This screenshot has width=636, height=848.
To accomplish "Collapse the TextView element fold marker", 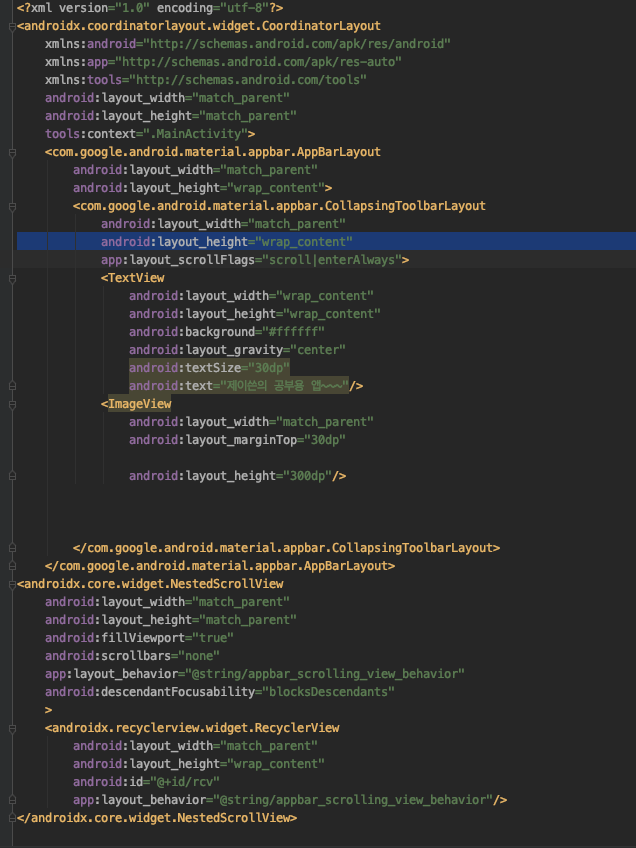I will tap(12, 279).
